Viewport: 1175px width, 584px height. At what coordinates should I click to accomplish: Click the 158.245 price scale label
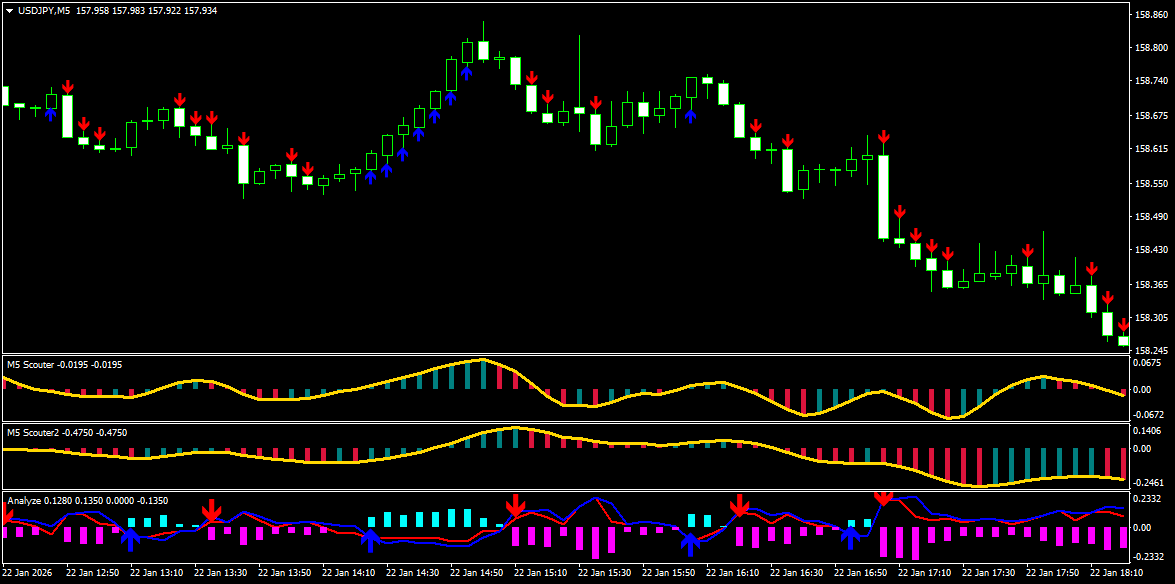coord(1153,350)
